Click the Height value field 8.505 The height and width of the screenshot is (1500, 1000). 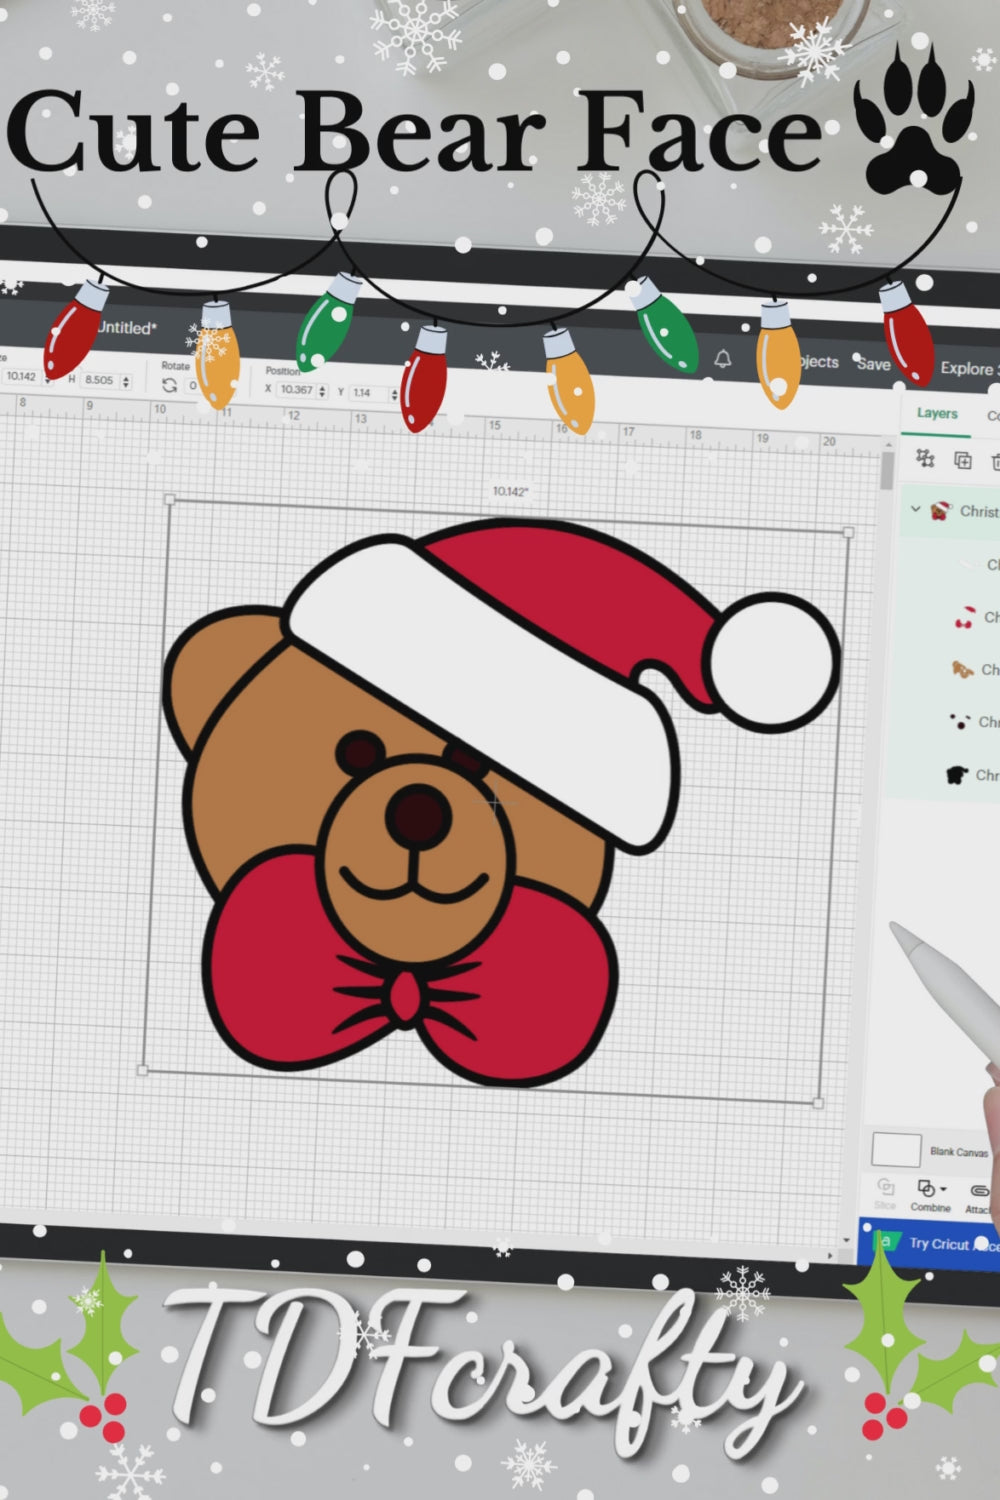click(100, 380)
